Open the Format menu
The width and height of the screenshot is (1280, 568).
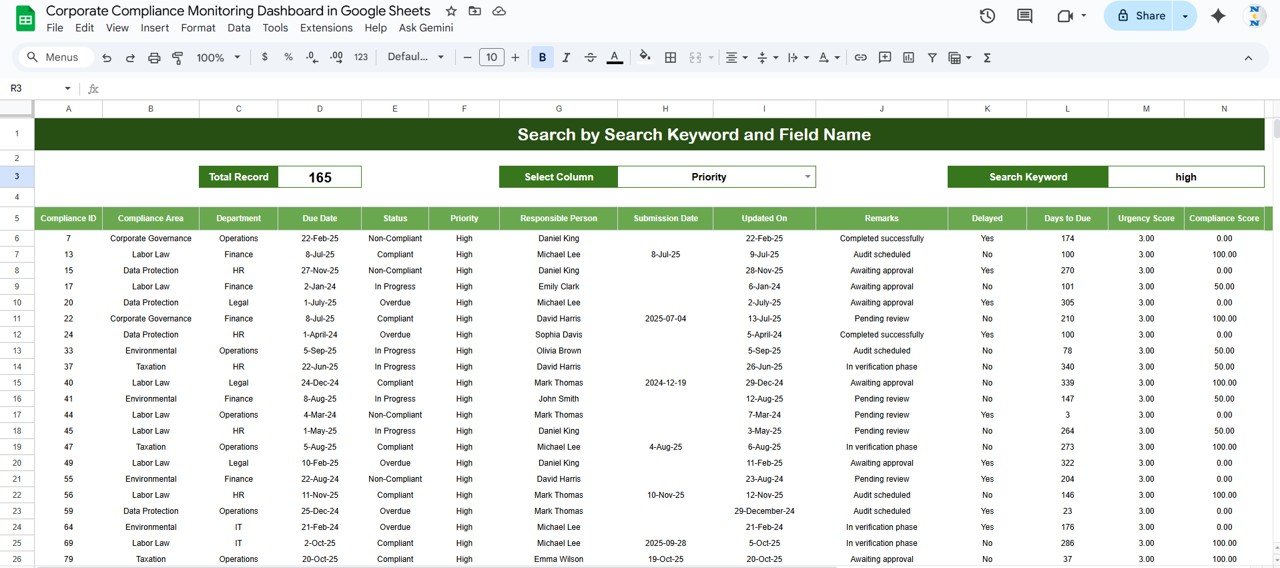198,28
